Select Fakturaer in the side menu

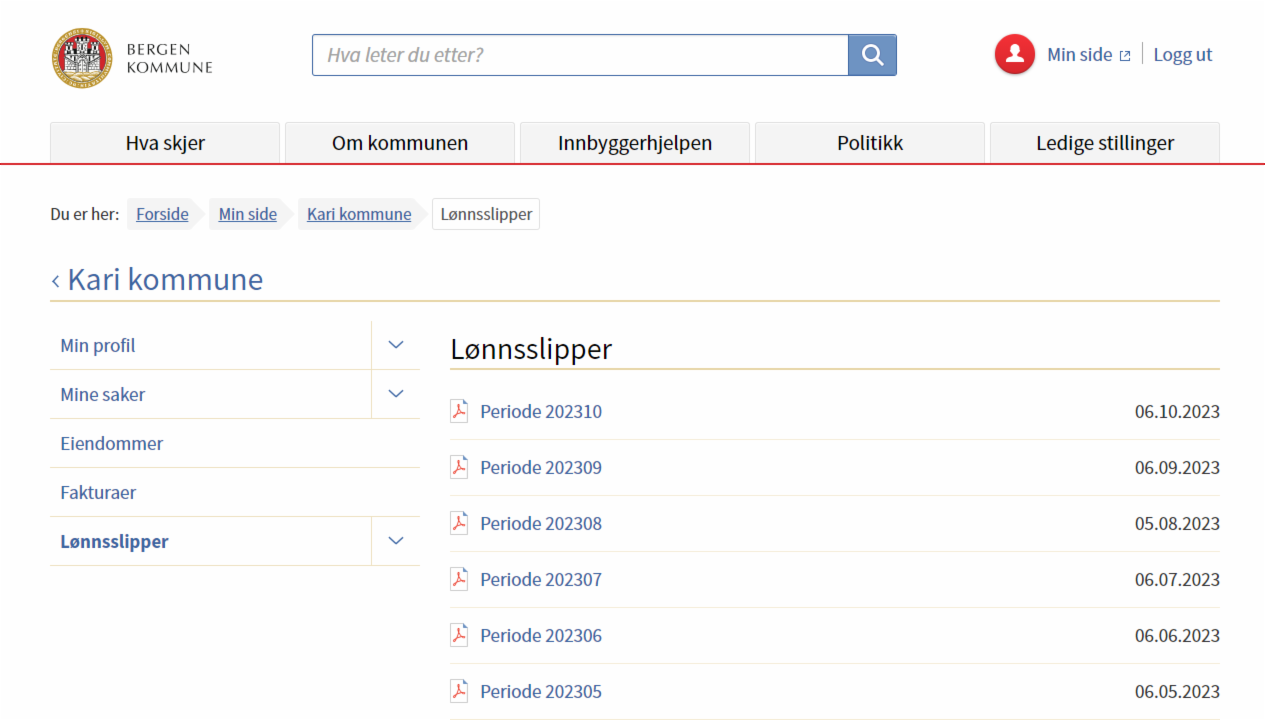(98, 492)
